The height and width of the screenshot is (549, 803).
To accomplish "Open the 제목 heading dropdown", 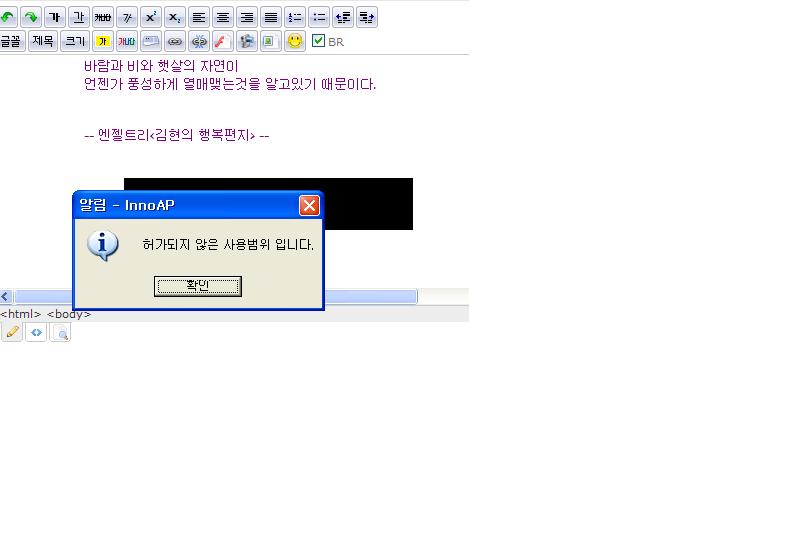I will (x=42, y=41).
